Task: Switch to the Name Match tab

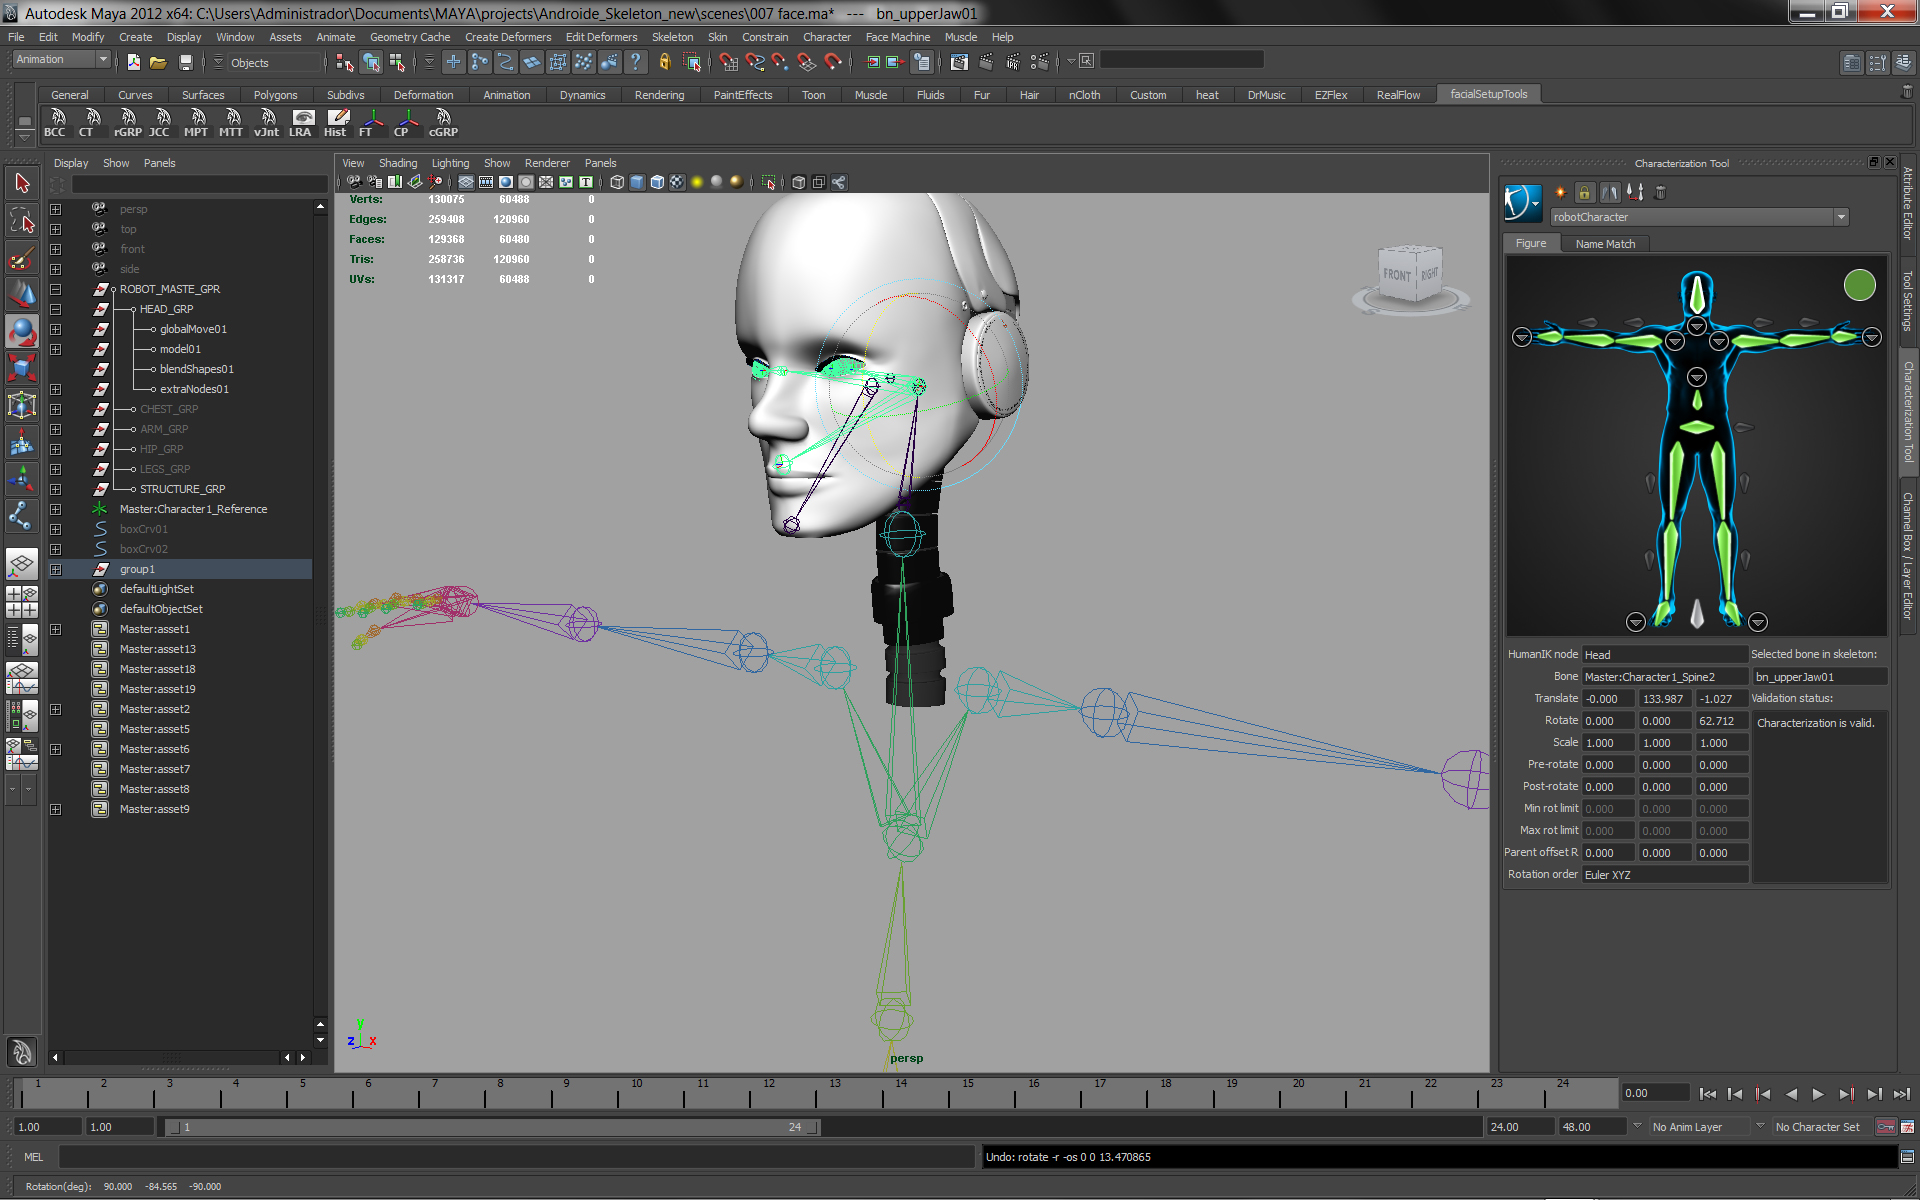Action: click(x=1605, y=244)
